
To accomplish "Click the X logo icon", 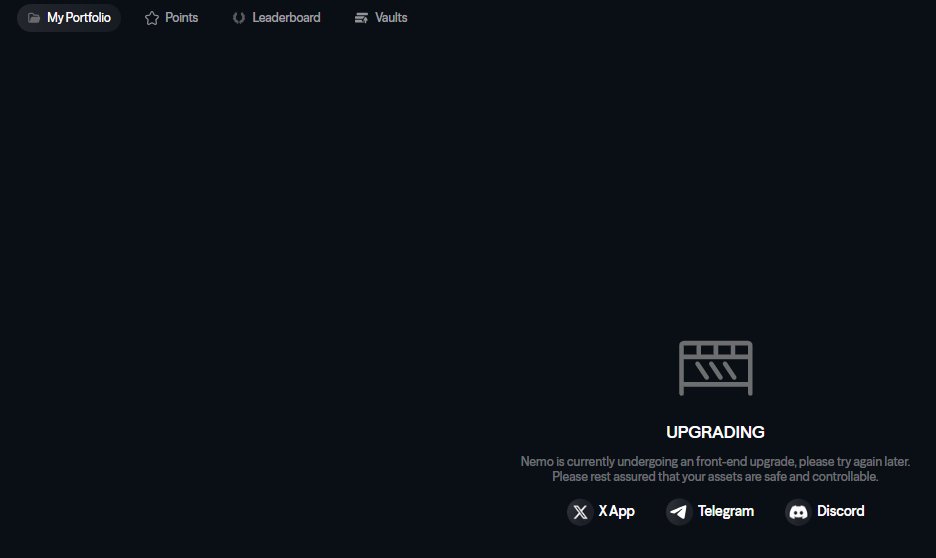I will click(580, 512).
